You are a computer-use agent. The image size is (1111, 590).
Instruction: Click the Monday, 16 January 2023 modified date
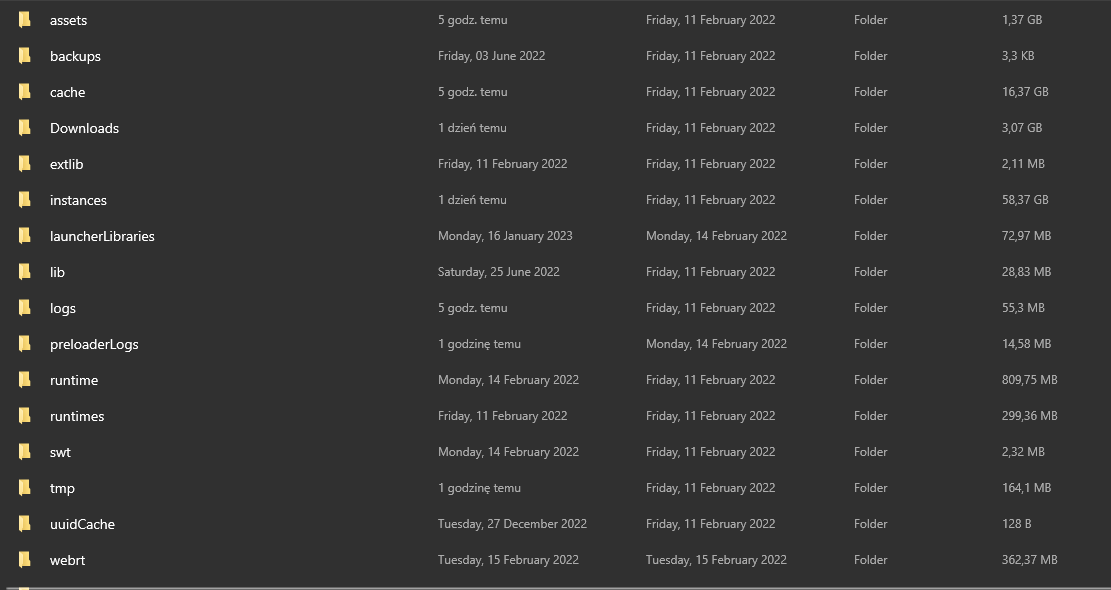505,236
